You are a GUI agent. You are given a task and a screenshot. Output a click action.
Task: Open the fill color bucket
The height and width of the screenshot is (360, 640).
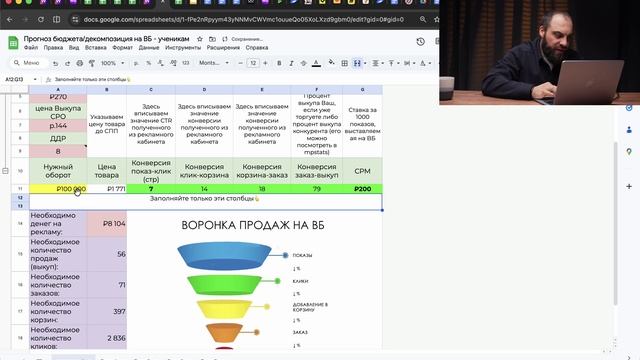tap(331, 63)
